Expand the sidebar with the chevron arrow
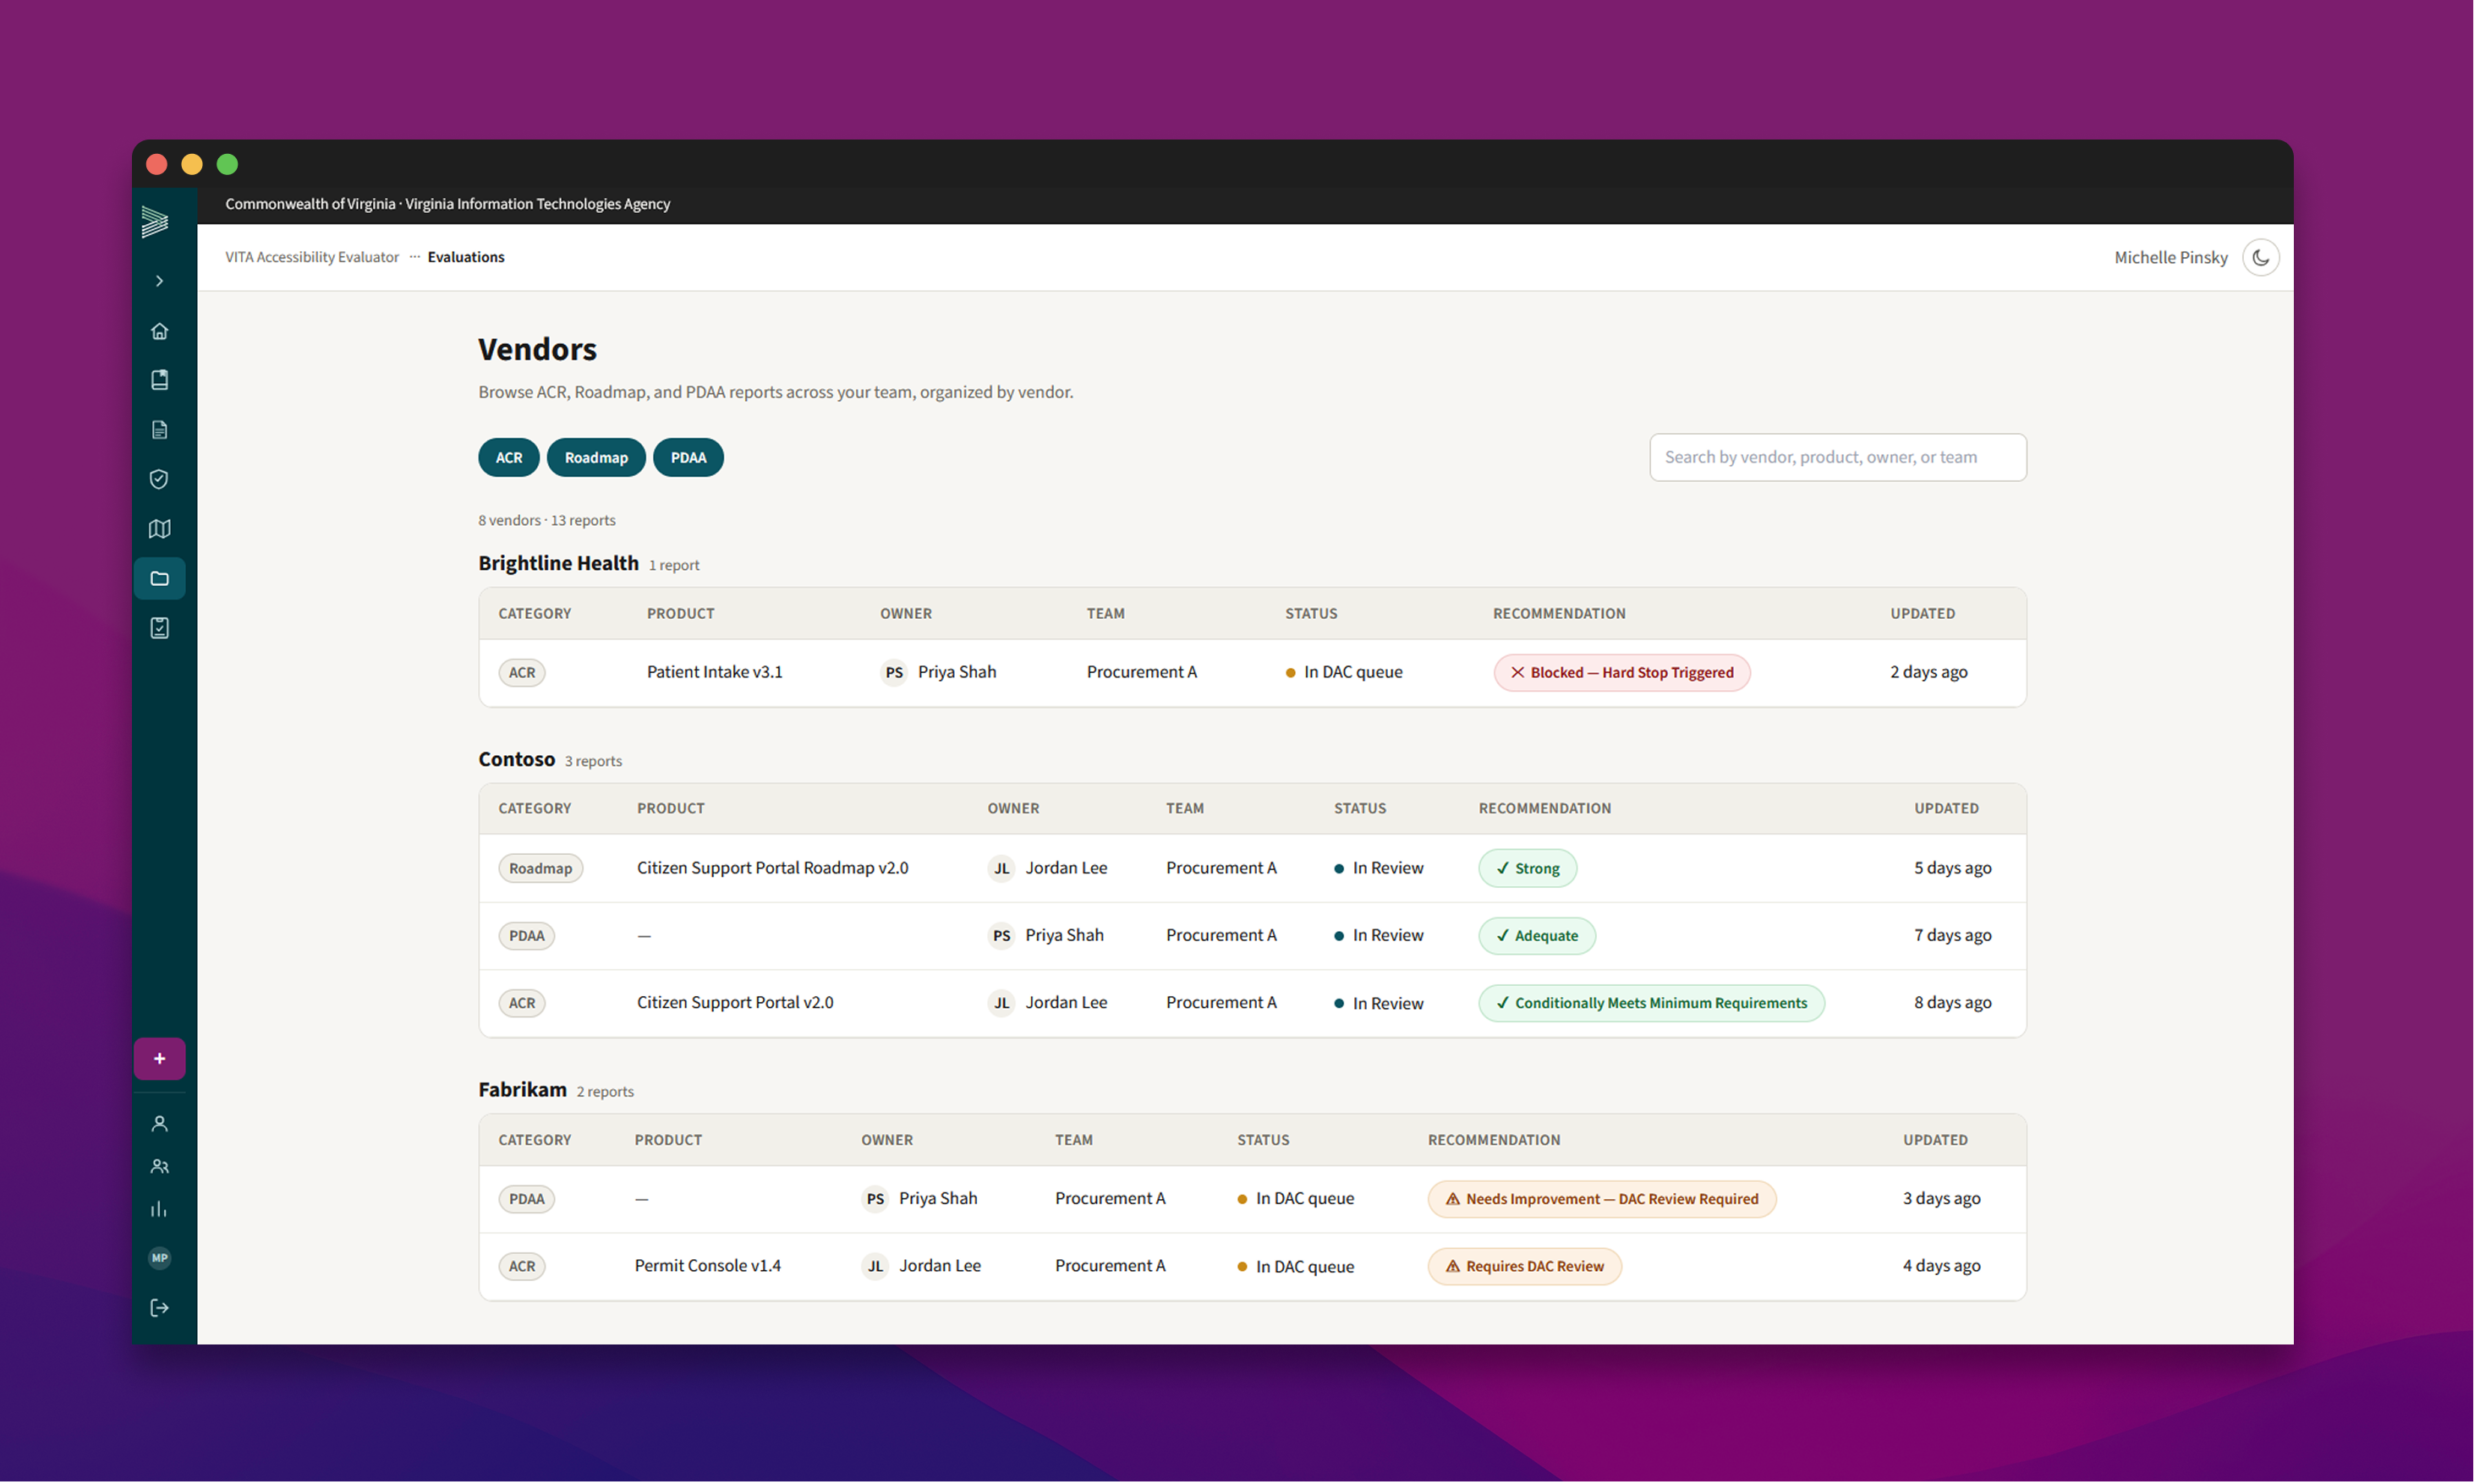Image resolution: width=2474 pixels, height=1484 pixels. click(x=159, y=281)
